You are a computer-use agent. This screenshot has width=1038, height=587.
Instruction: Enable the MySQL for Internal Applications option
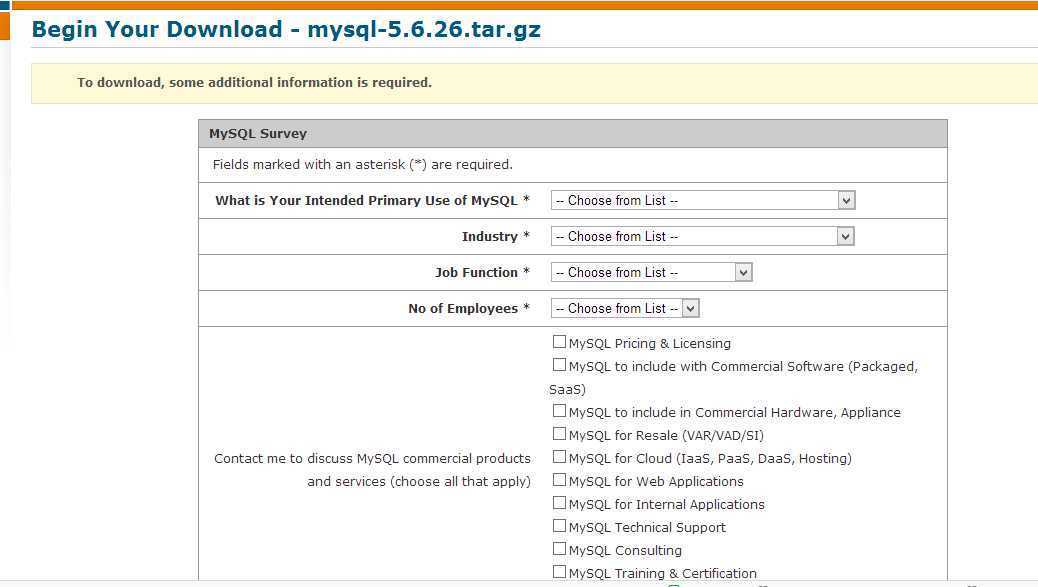(560, 503)
